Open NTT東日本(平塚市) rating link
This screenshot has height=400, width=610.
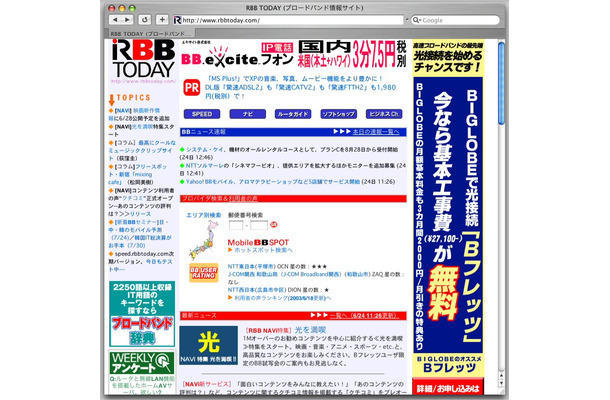252,267
